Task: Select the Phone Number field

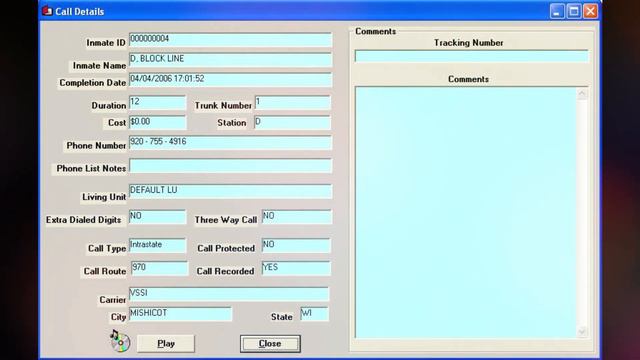Action: [230, 142]
